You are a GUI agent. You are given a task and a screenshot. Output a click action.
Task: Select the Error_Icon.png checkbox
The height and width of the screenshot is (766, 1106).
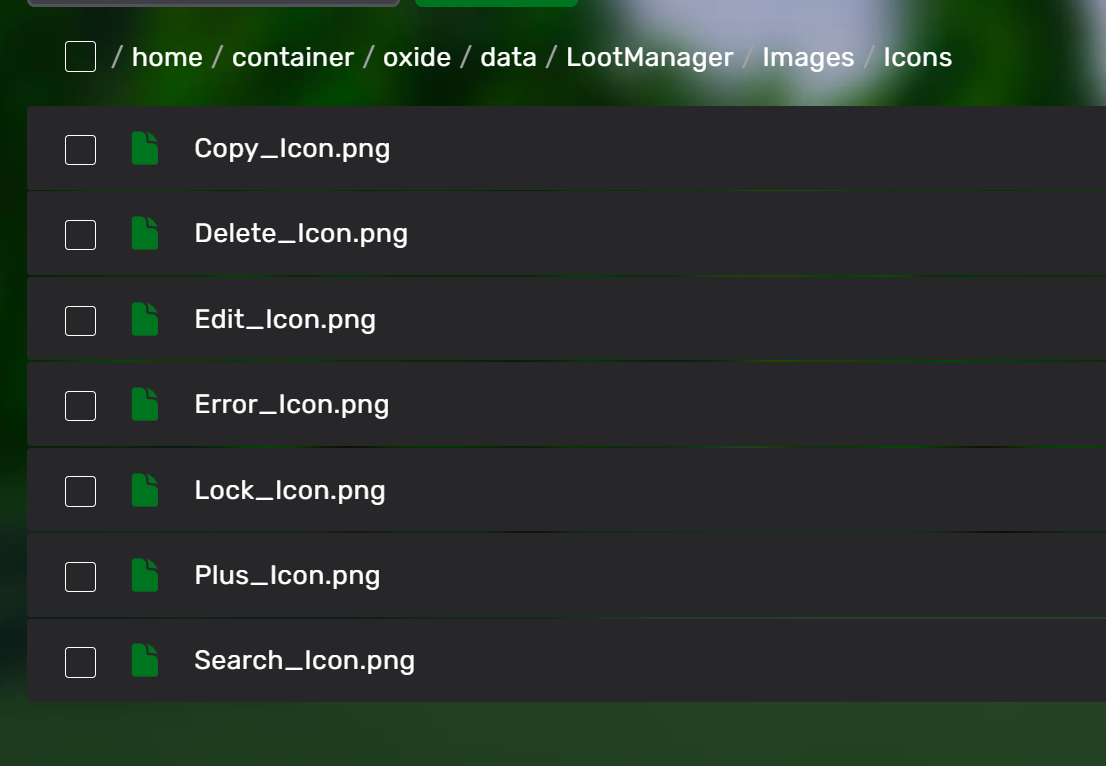click(x=80, y=406)
